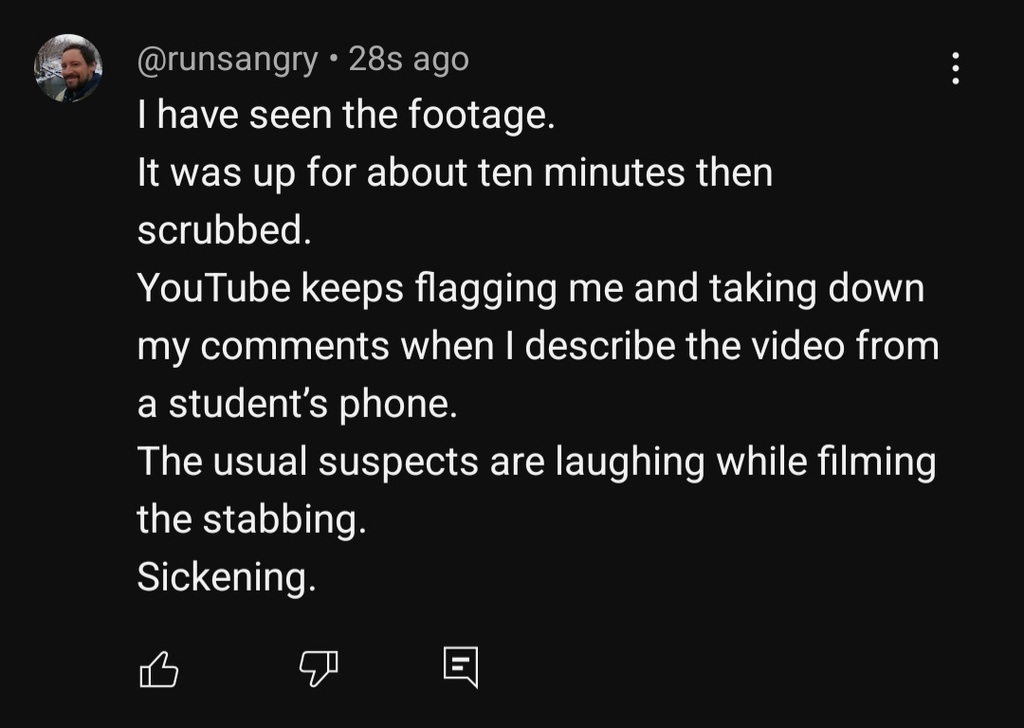Click the line starting "my comments when"
The image size is (1024, 728).
click(x=538, y=346)
